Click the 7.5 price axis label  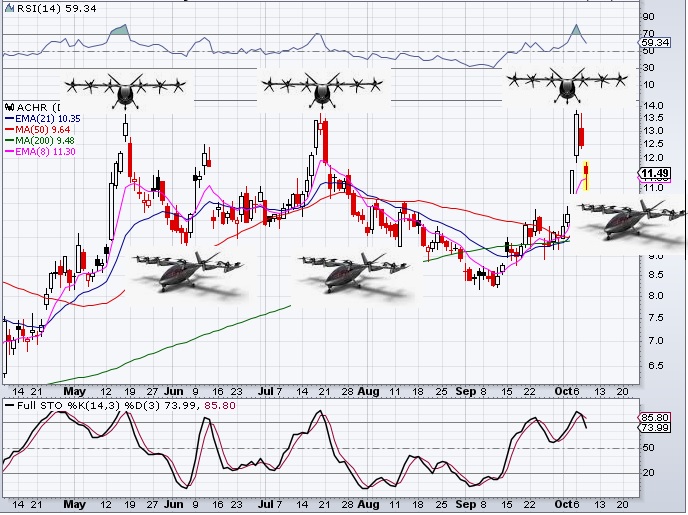[x=655, y=318]
